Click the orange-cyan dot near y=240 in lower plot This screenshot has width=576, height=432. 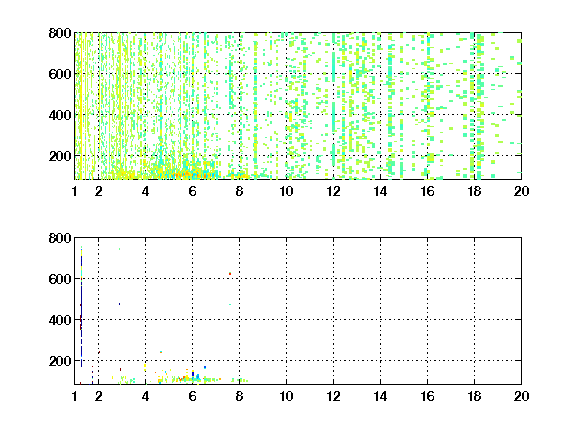coord(161,352)
